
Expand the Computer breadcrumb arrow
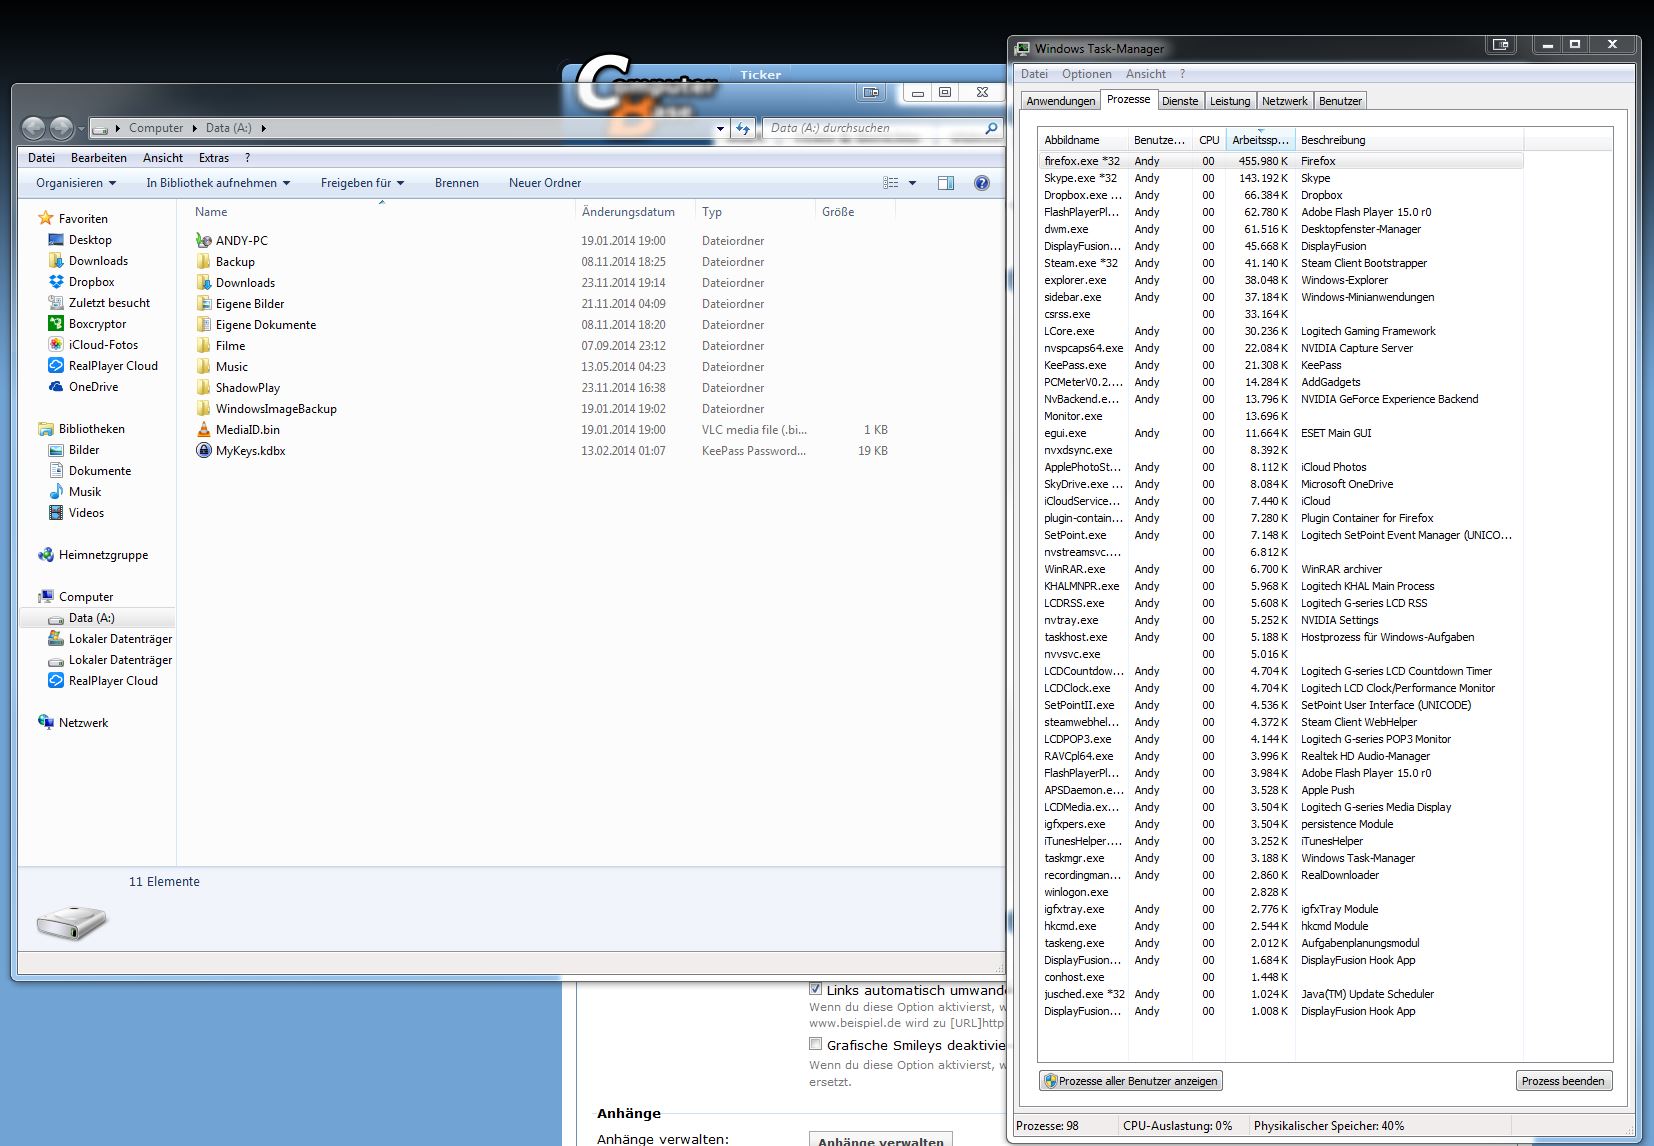[x=194, y=128]
